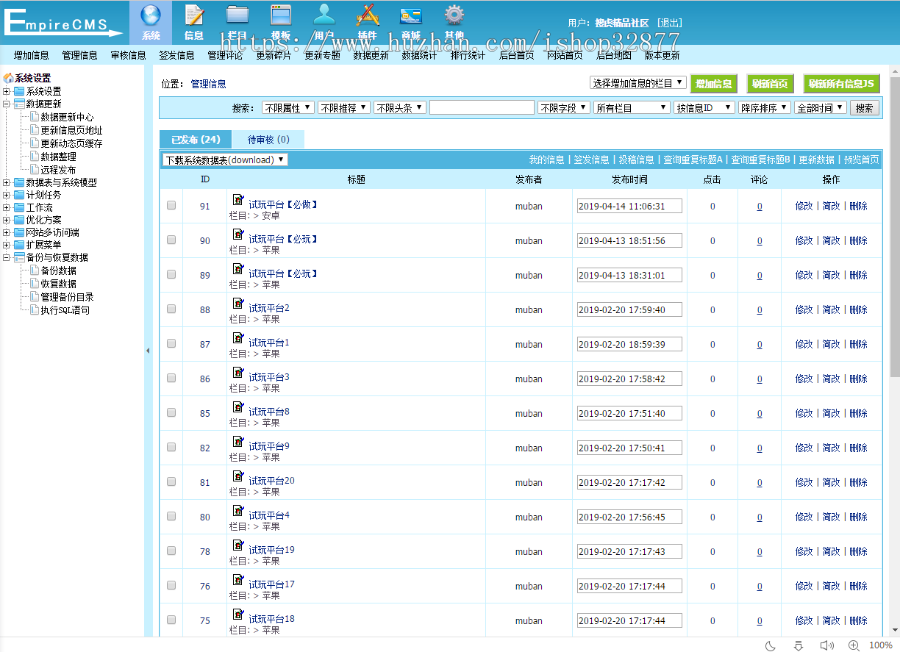Check the checkbox for ID 91 row
The image size is (900, 652).
171,206
